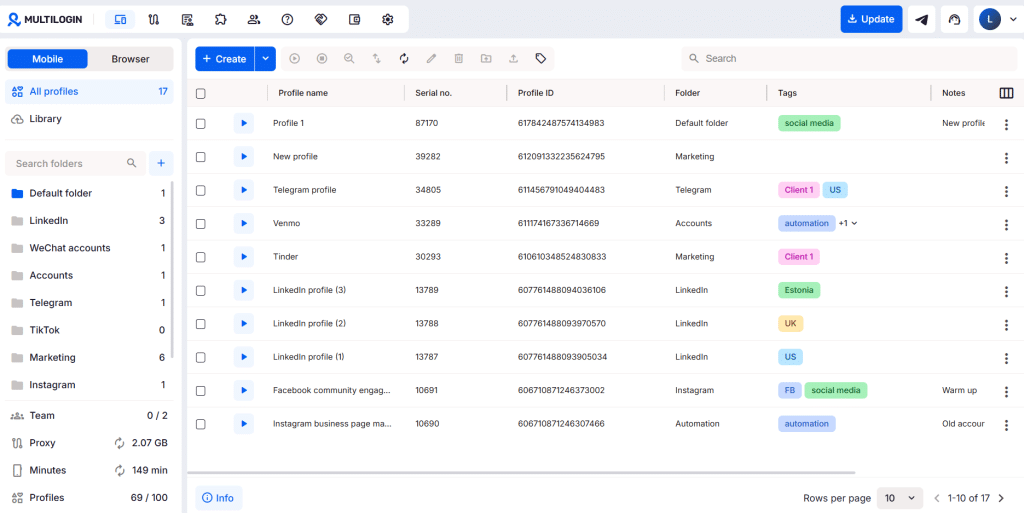The height and width of the screenshot is (513, 1024).
Task: Click the tag toolbar icon
Action: point(541,59)
